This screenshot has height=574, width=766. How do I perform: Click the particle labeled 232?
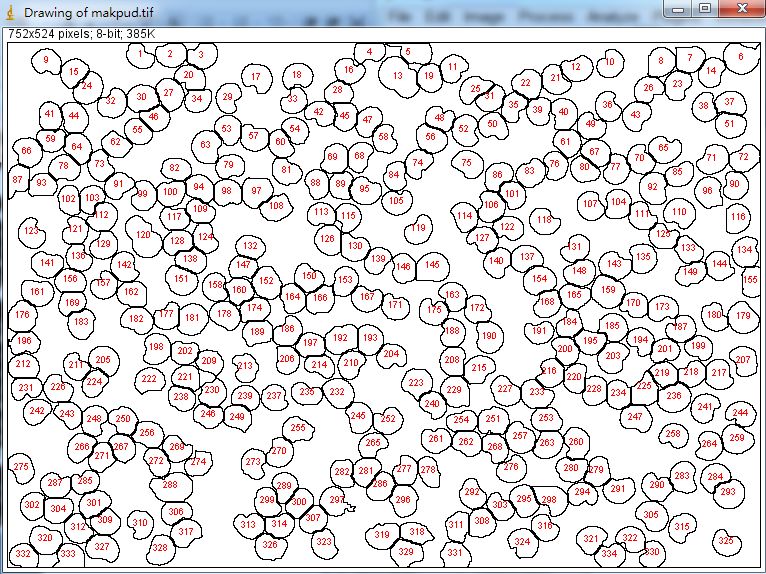click(338, 393)
